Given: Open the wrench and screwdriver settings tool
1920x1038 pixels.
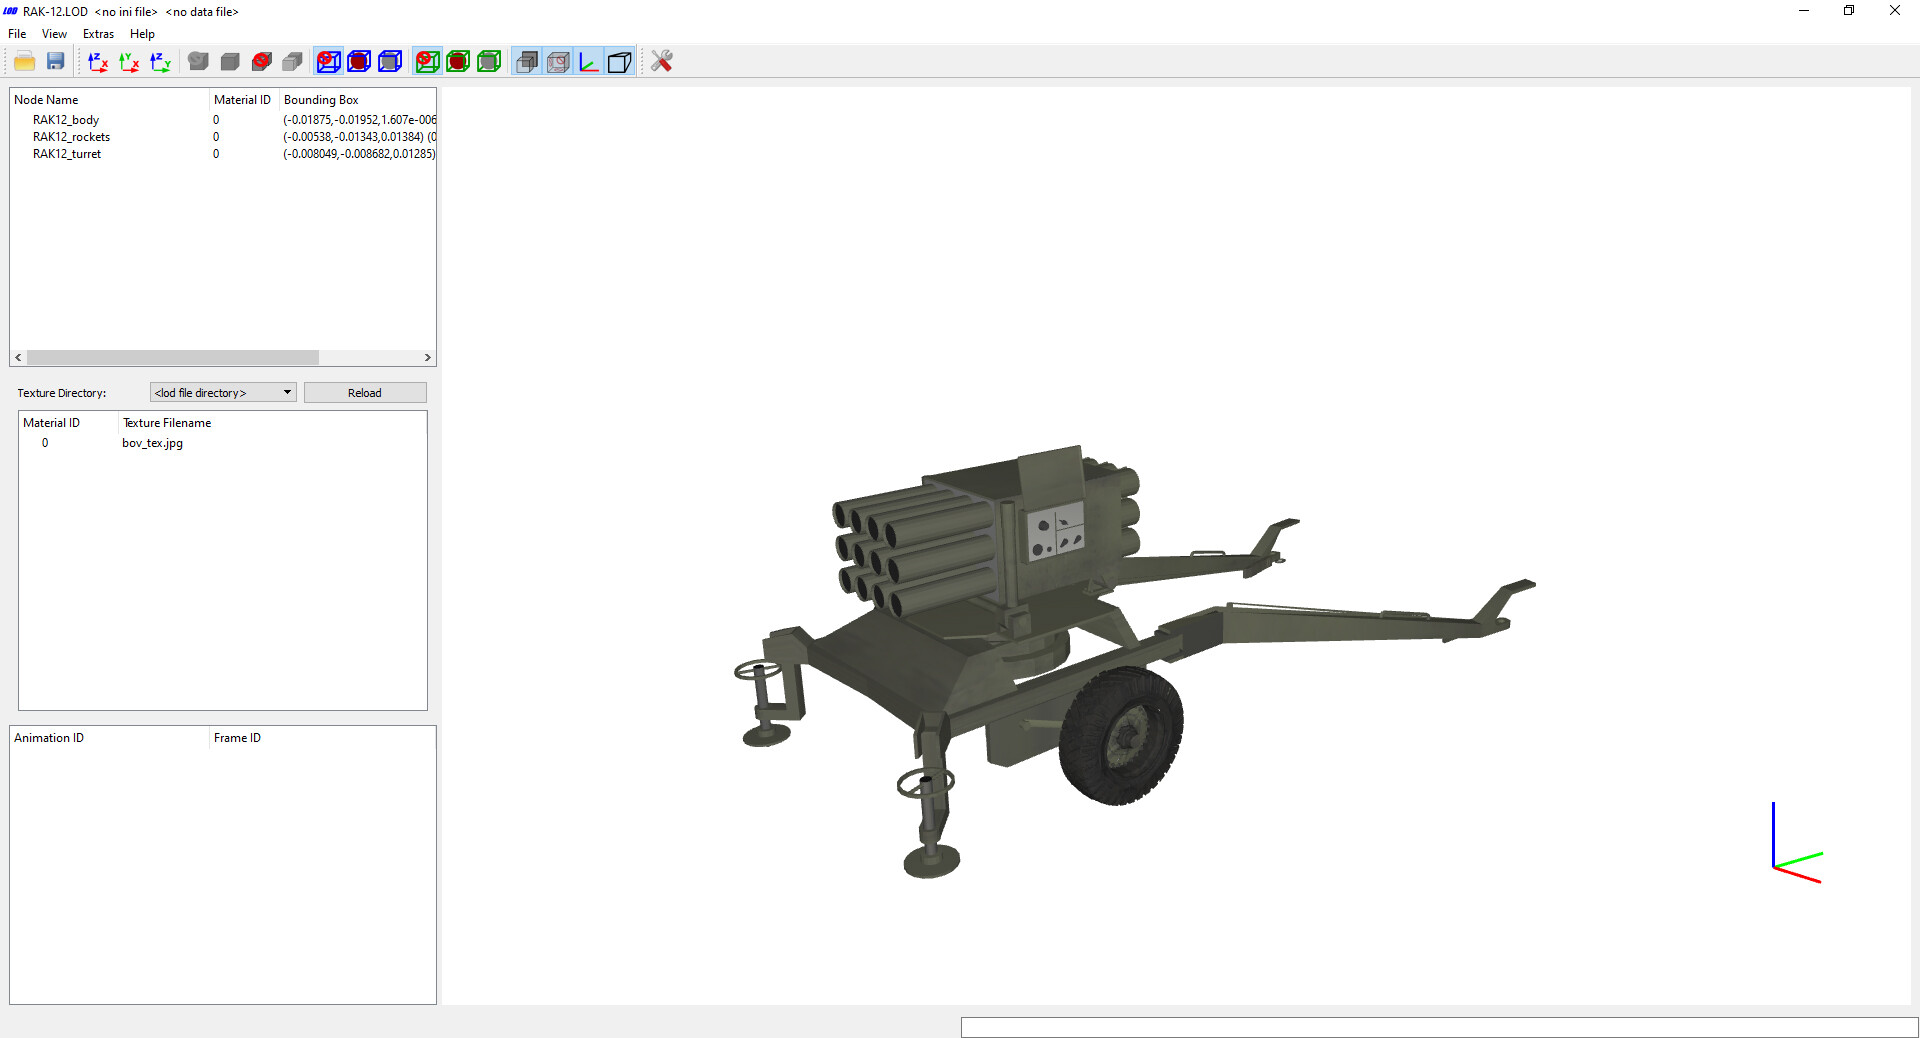Looking at the screenshot, I should click(661, 62).
